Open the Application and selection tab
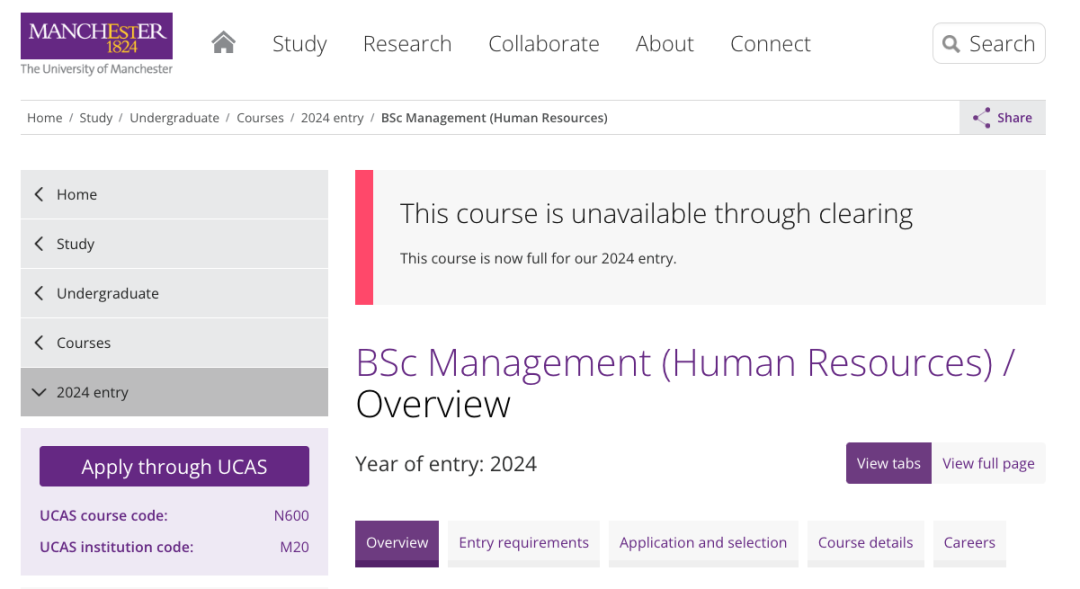1080x589 pixels. (703, 543)
